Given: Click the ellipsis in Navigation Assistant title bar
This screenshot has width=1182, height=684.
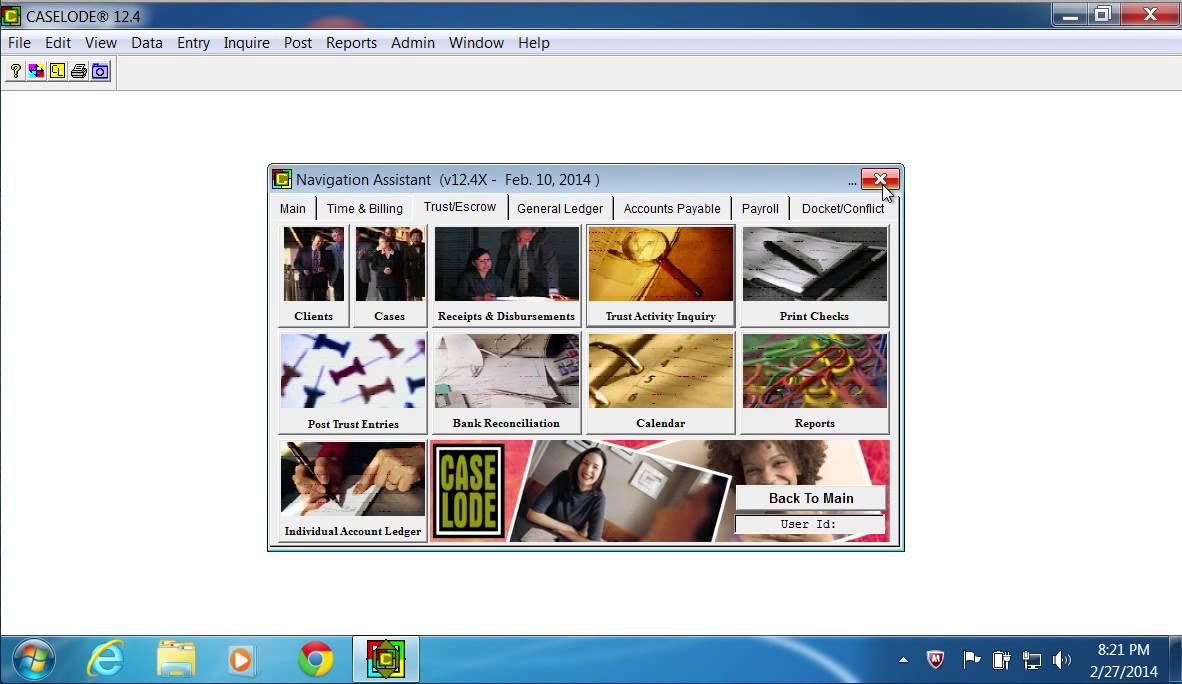Looking at the screenshot, I should (852, 182).
